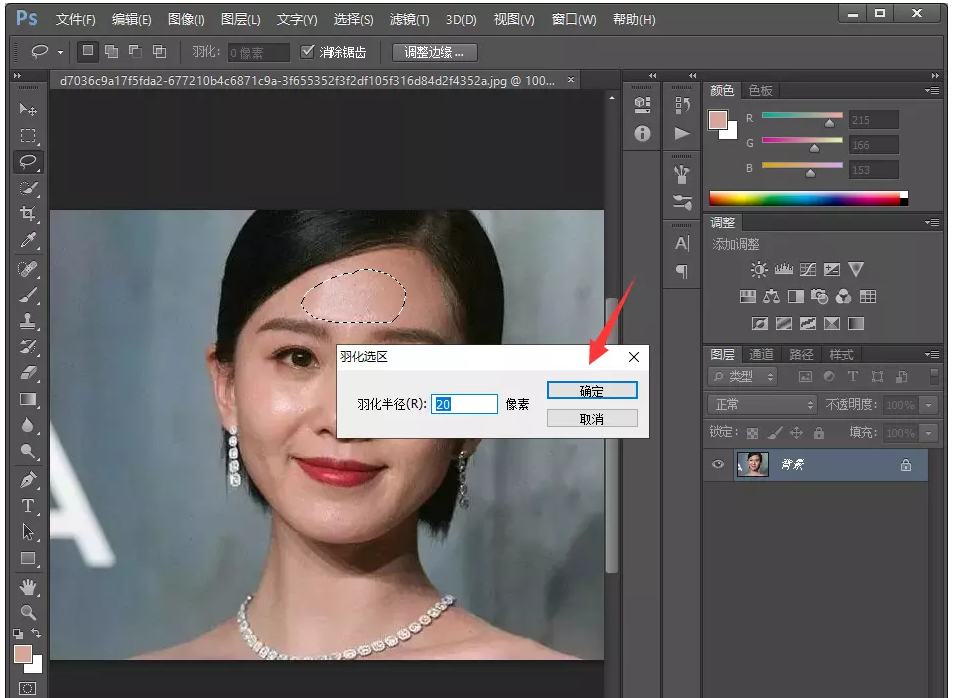Open the blend mode 正常 dropdown

tap(762, 405)
